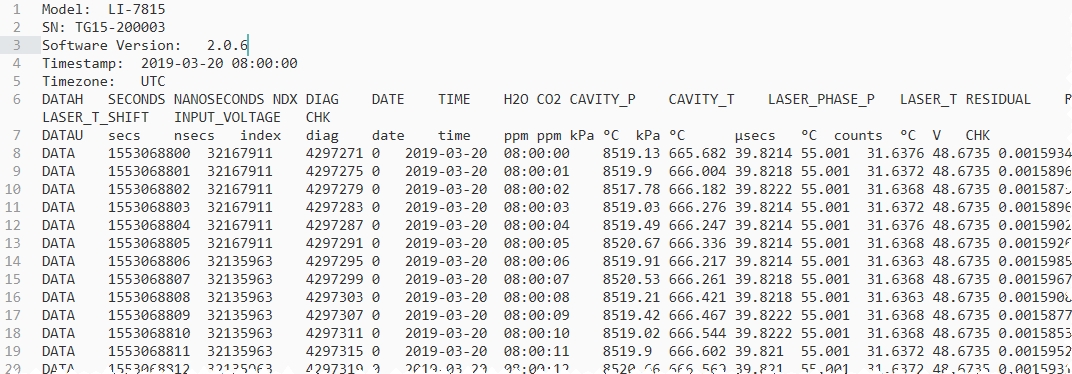This screenshot has width=1072, height=374.
Task: Click the DATAU units row label
Action: (x=62, y=135)
